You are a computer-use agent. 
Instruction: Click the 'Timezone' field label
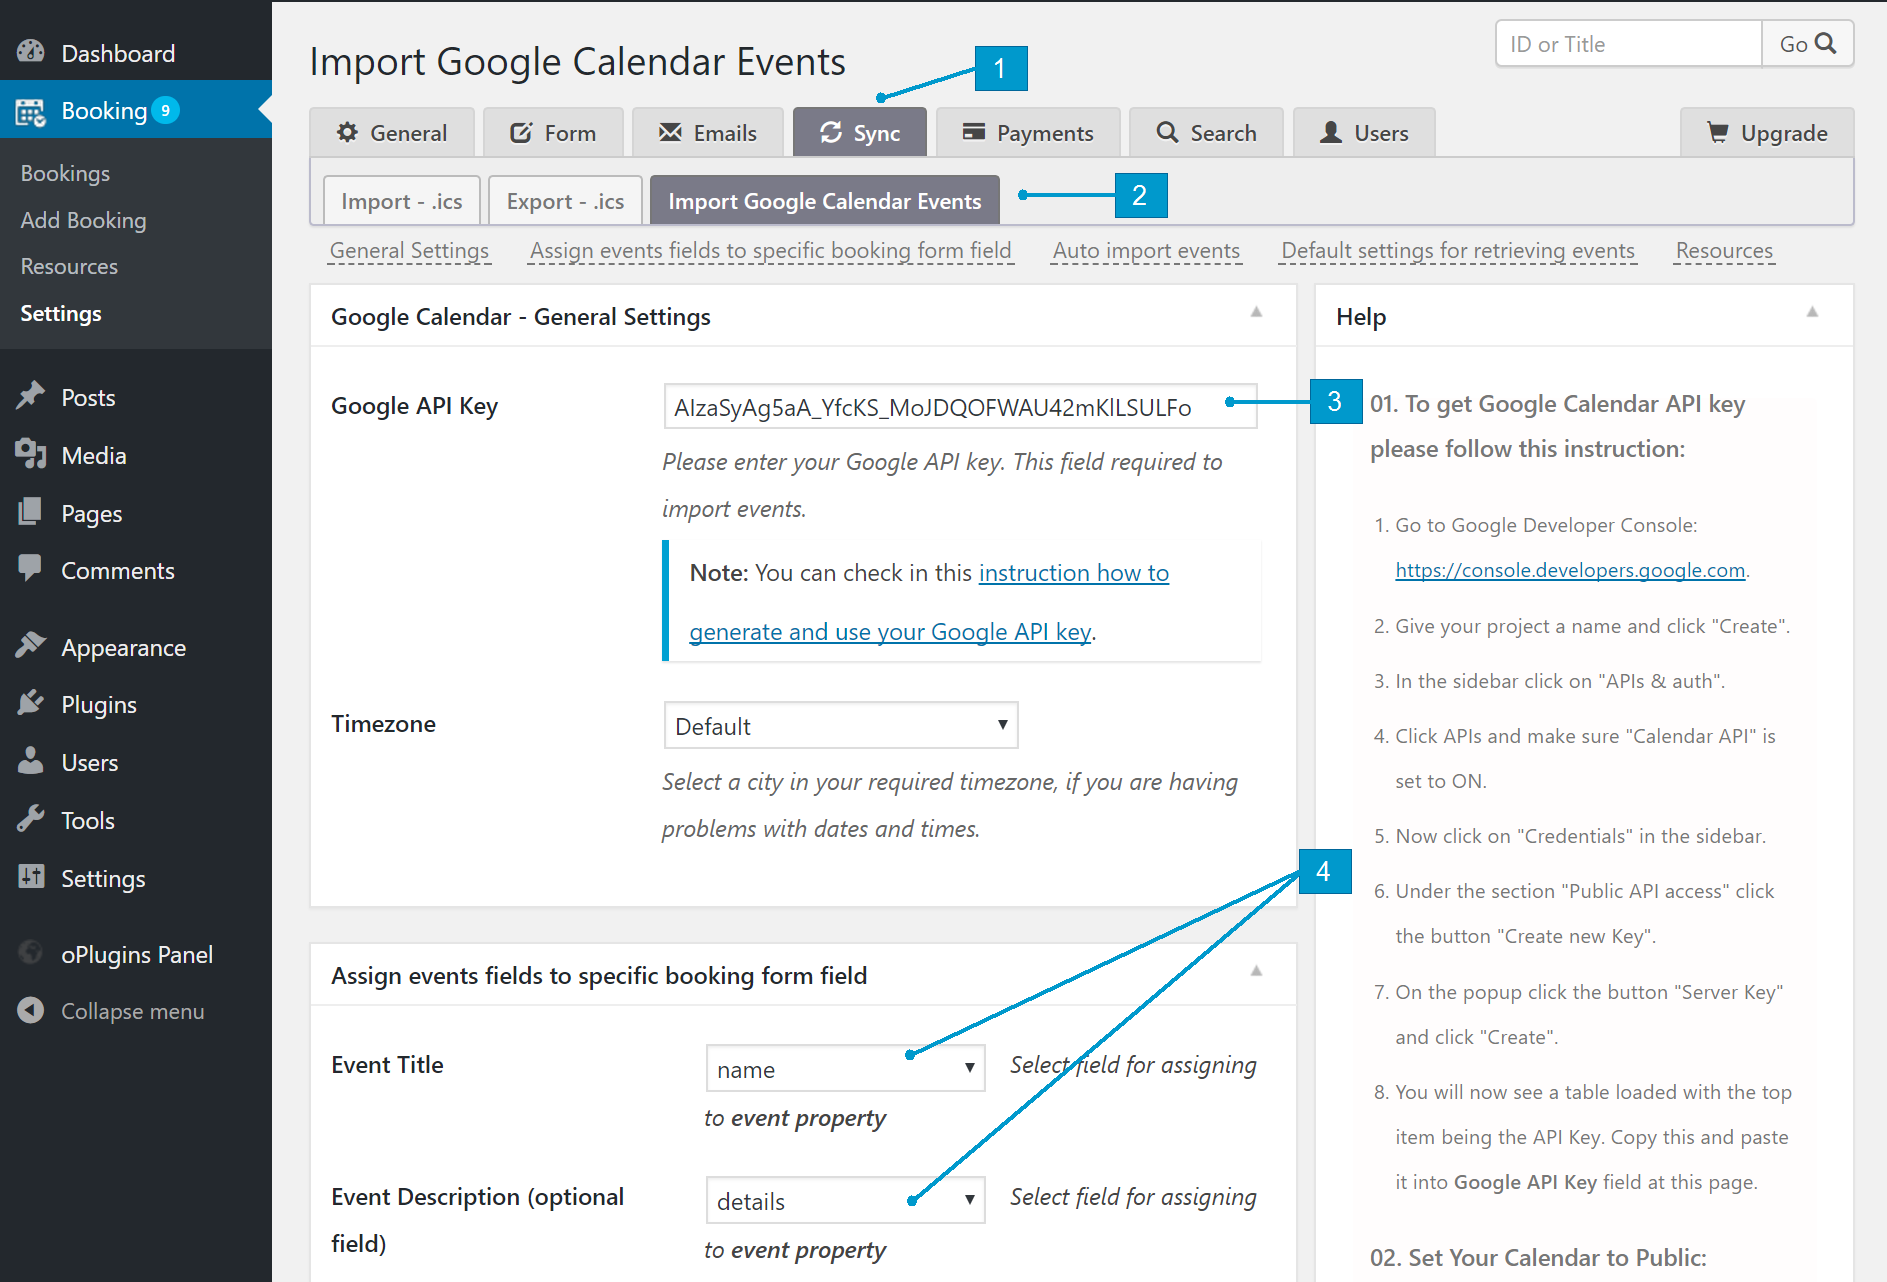384,723
